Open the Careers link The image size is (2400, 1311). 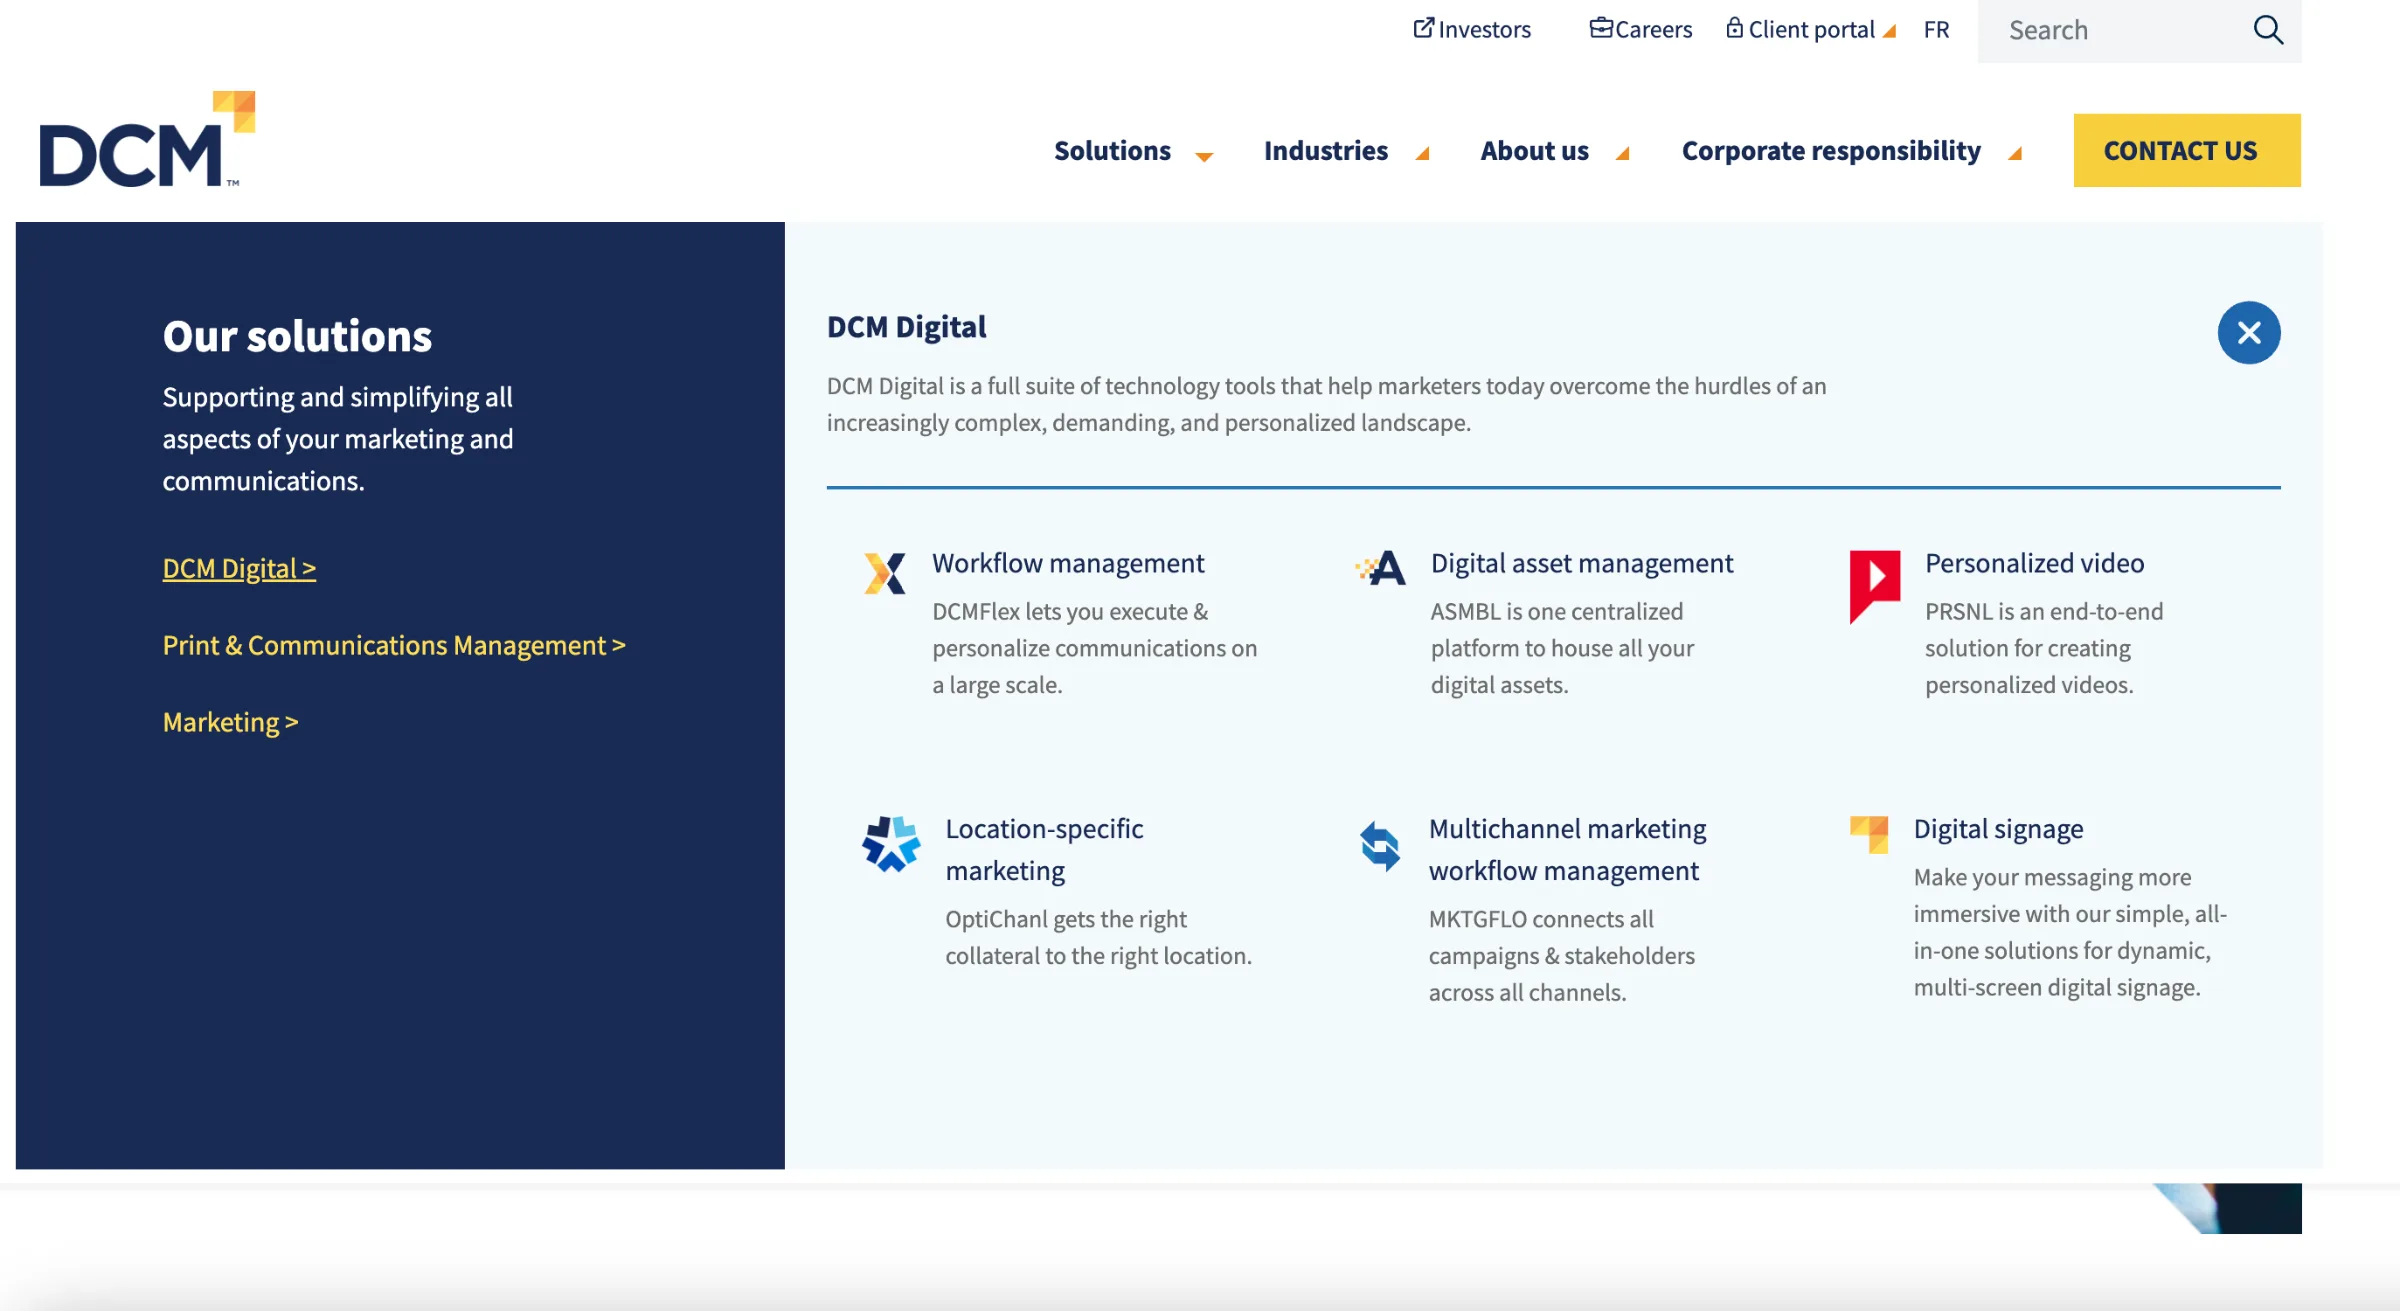click(1653, 29)
